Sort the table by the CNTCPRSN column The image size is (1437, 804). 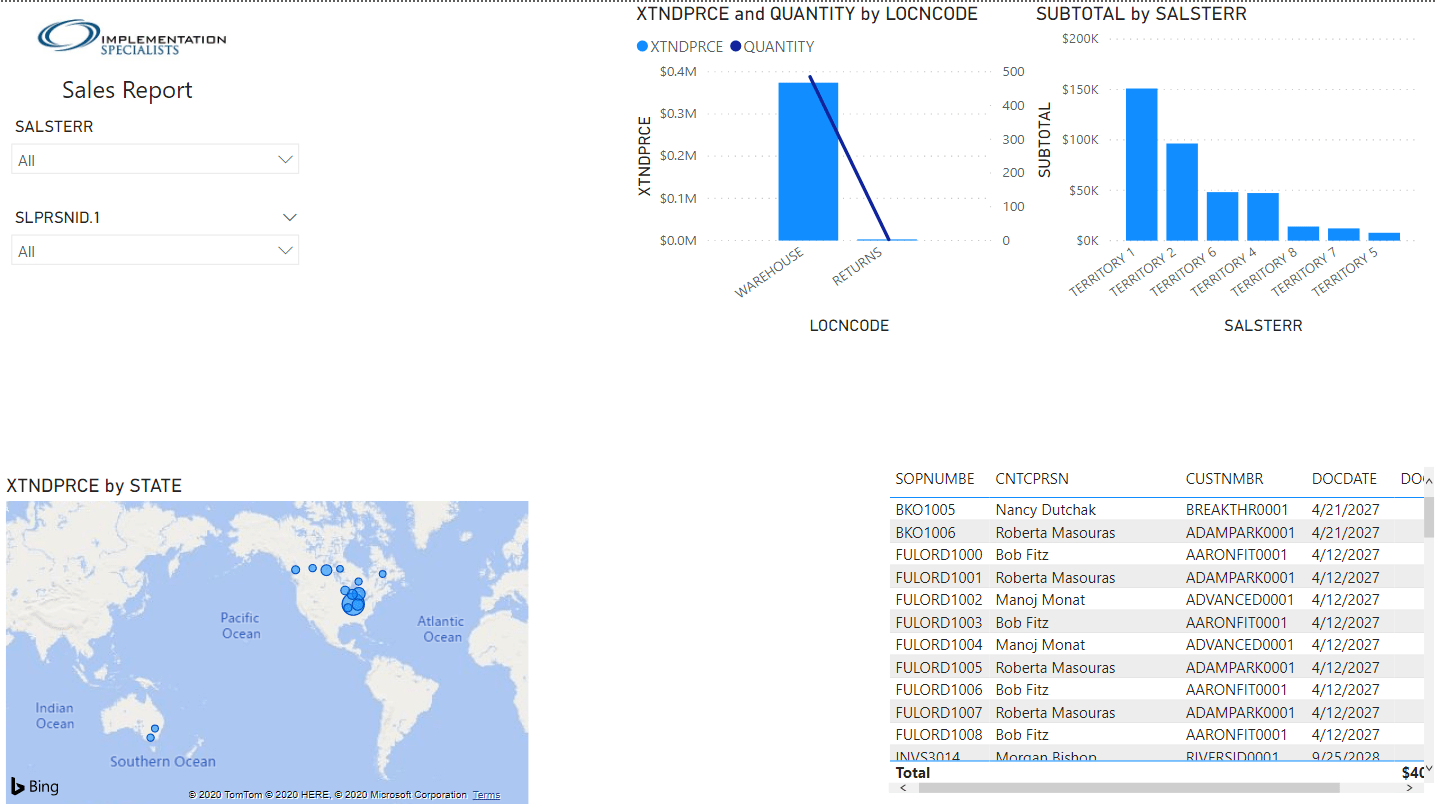point(1032,479)
